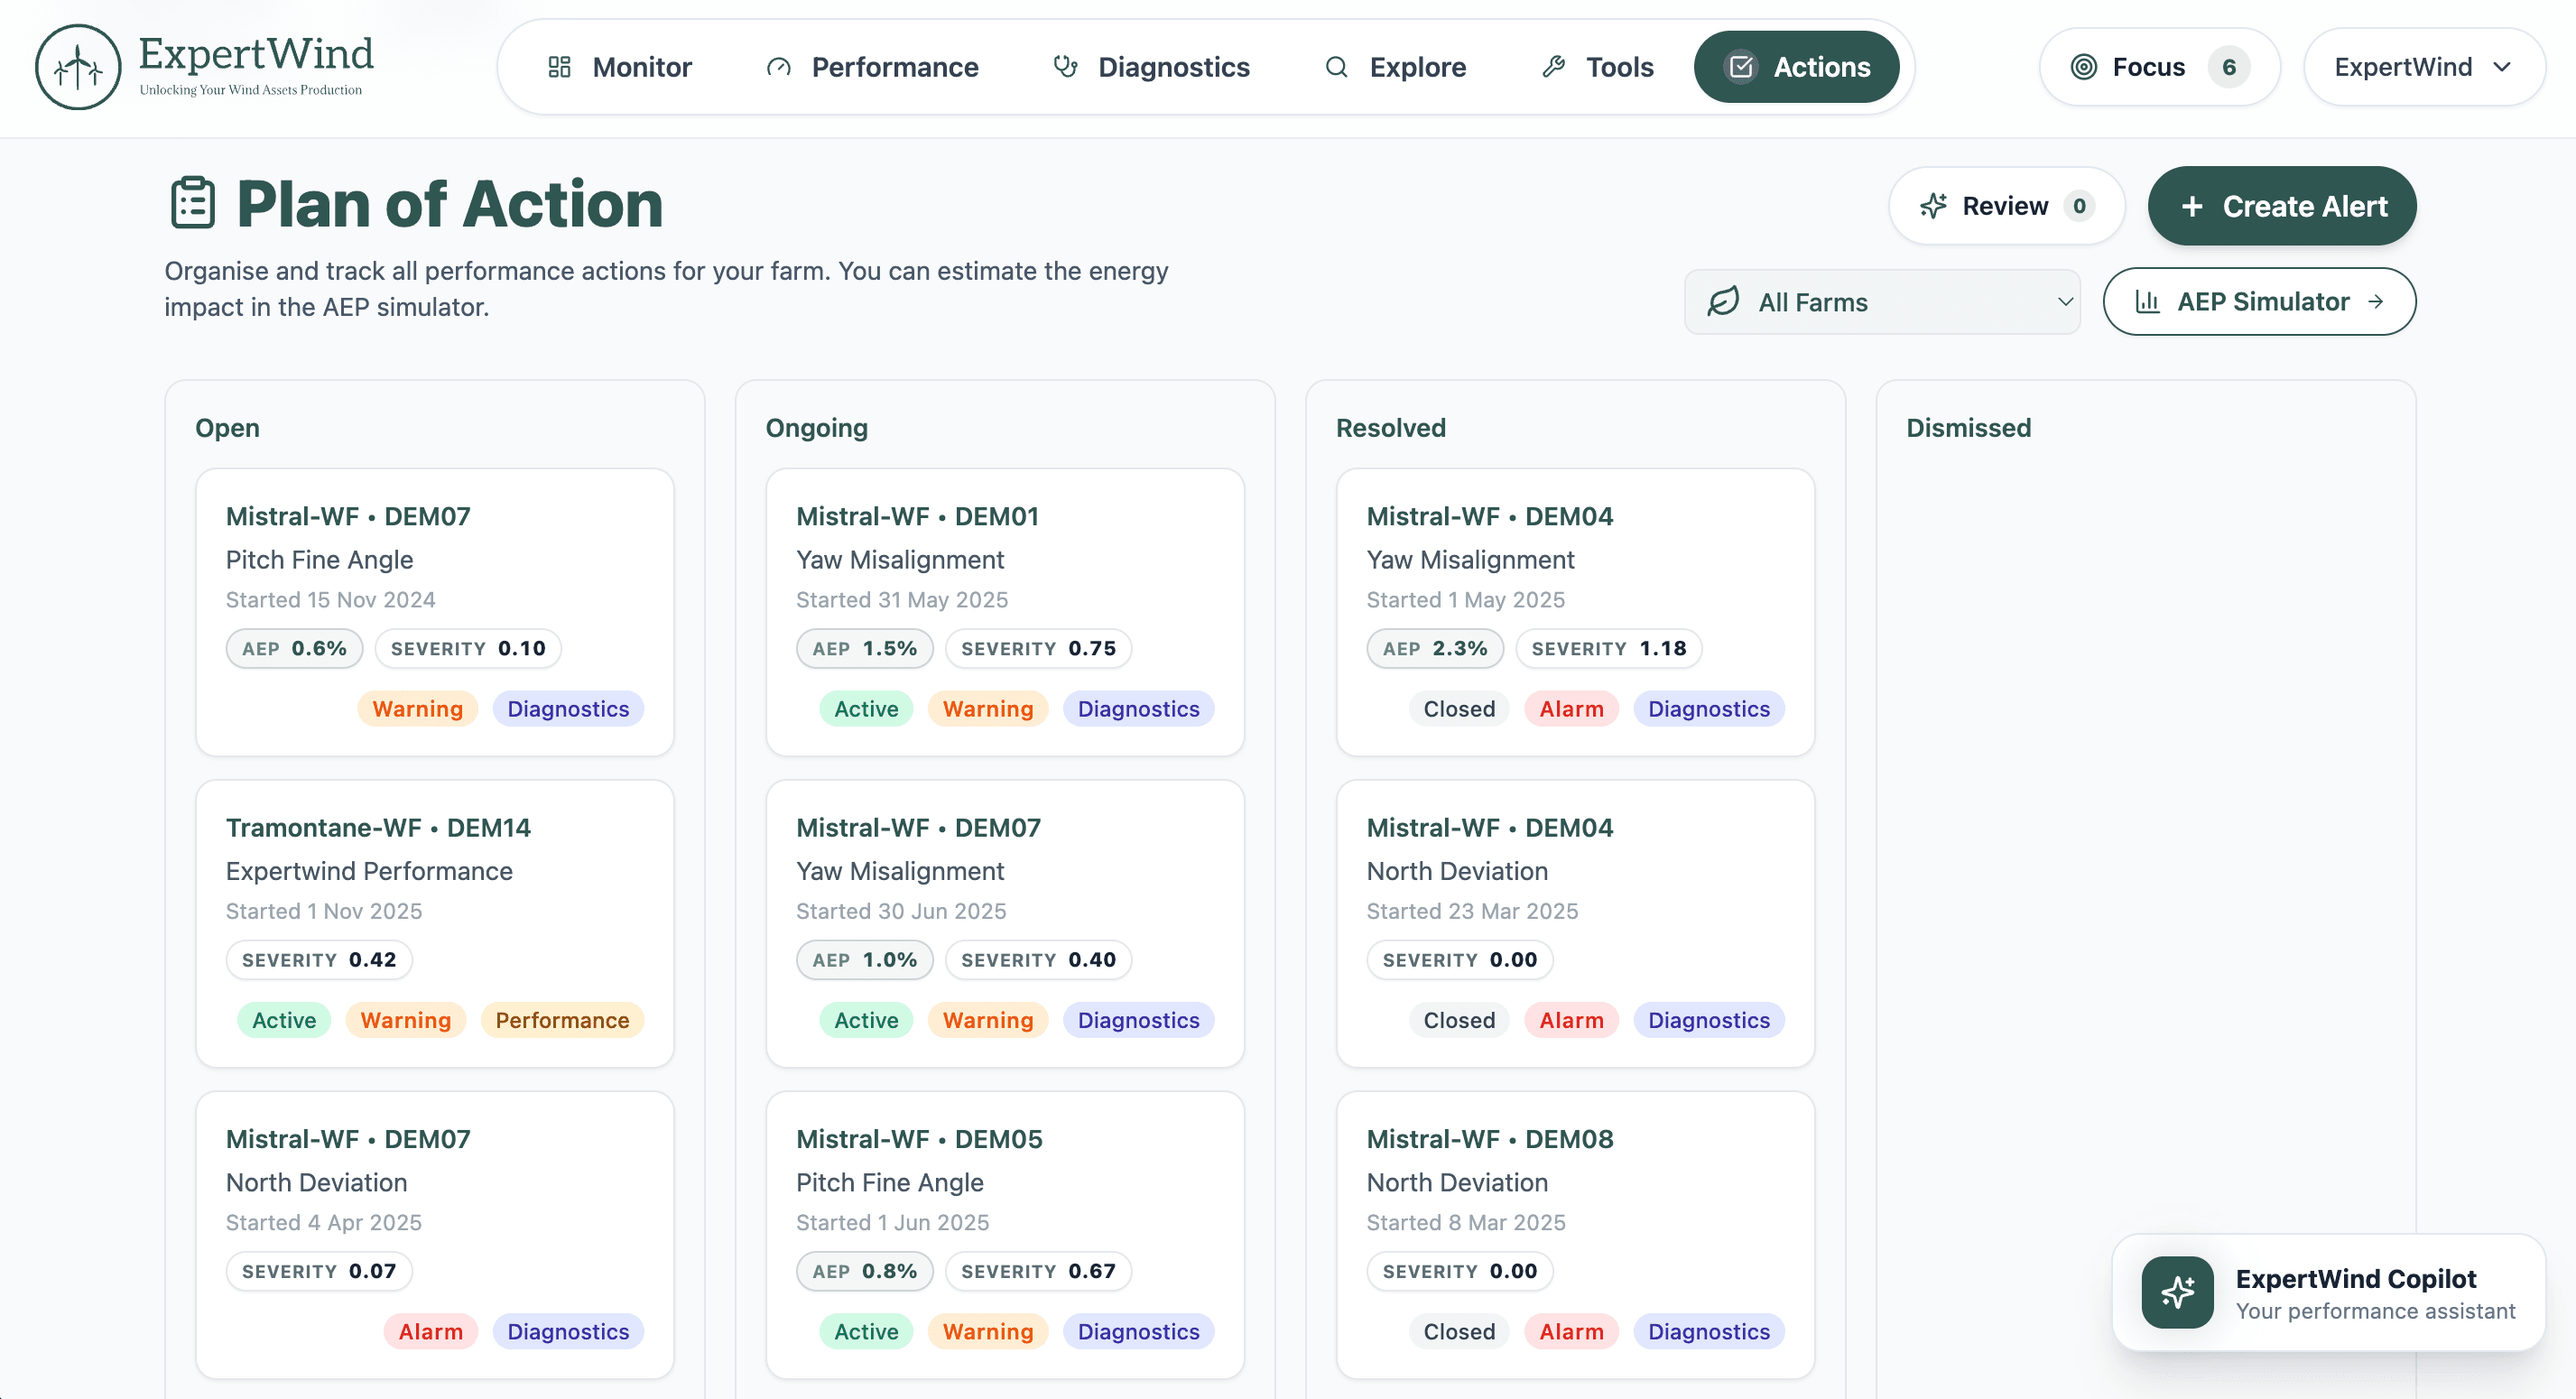This screenshot has height=1399, width=2576.
Task: Click the Performance gauge icon
Action: point(778,67)
